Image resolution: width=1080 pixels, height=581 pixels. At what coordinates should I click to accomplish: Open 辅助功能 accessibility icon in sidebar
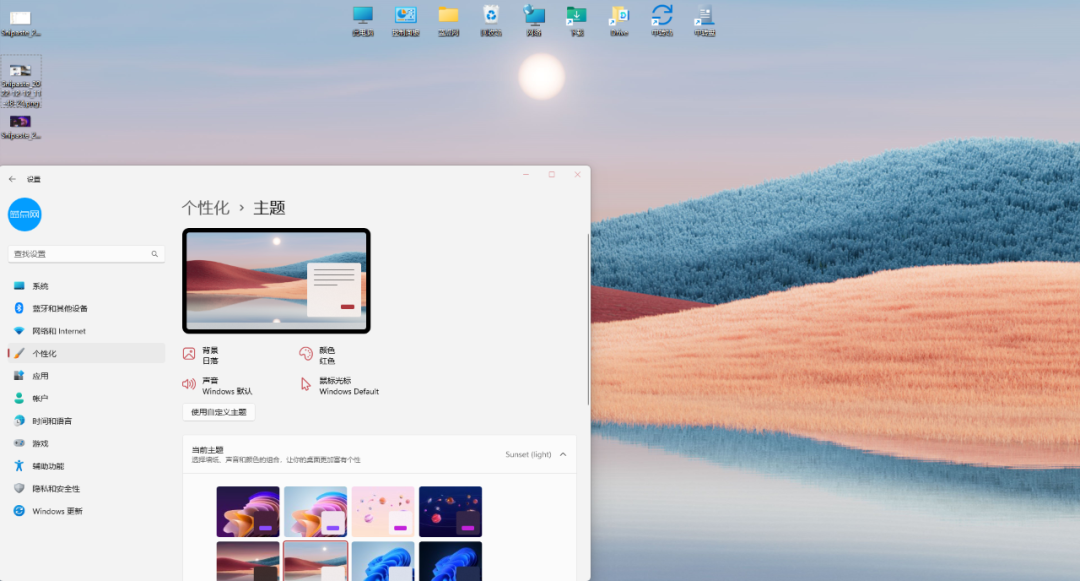[19, 466]
